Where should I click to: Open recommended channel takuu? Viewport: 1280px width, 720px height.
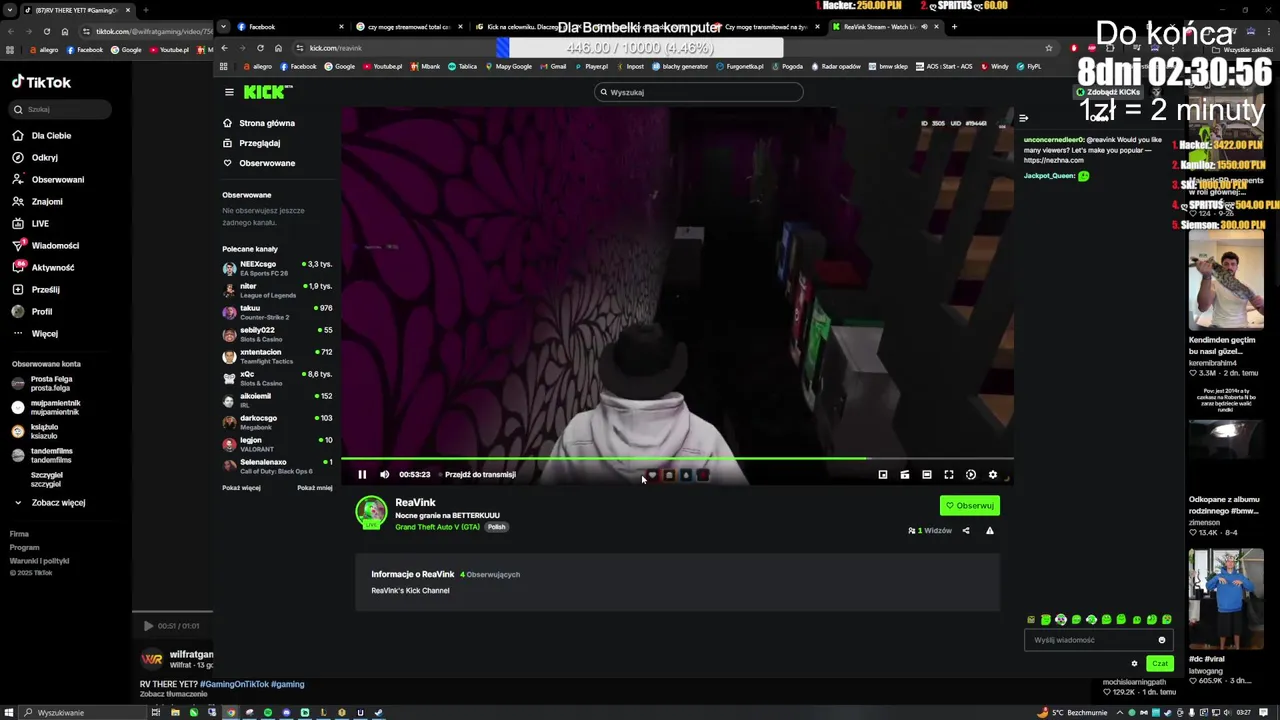point(277,312)
